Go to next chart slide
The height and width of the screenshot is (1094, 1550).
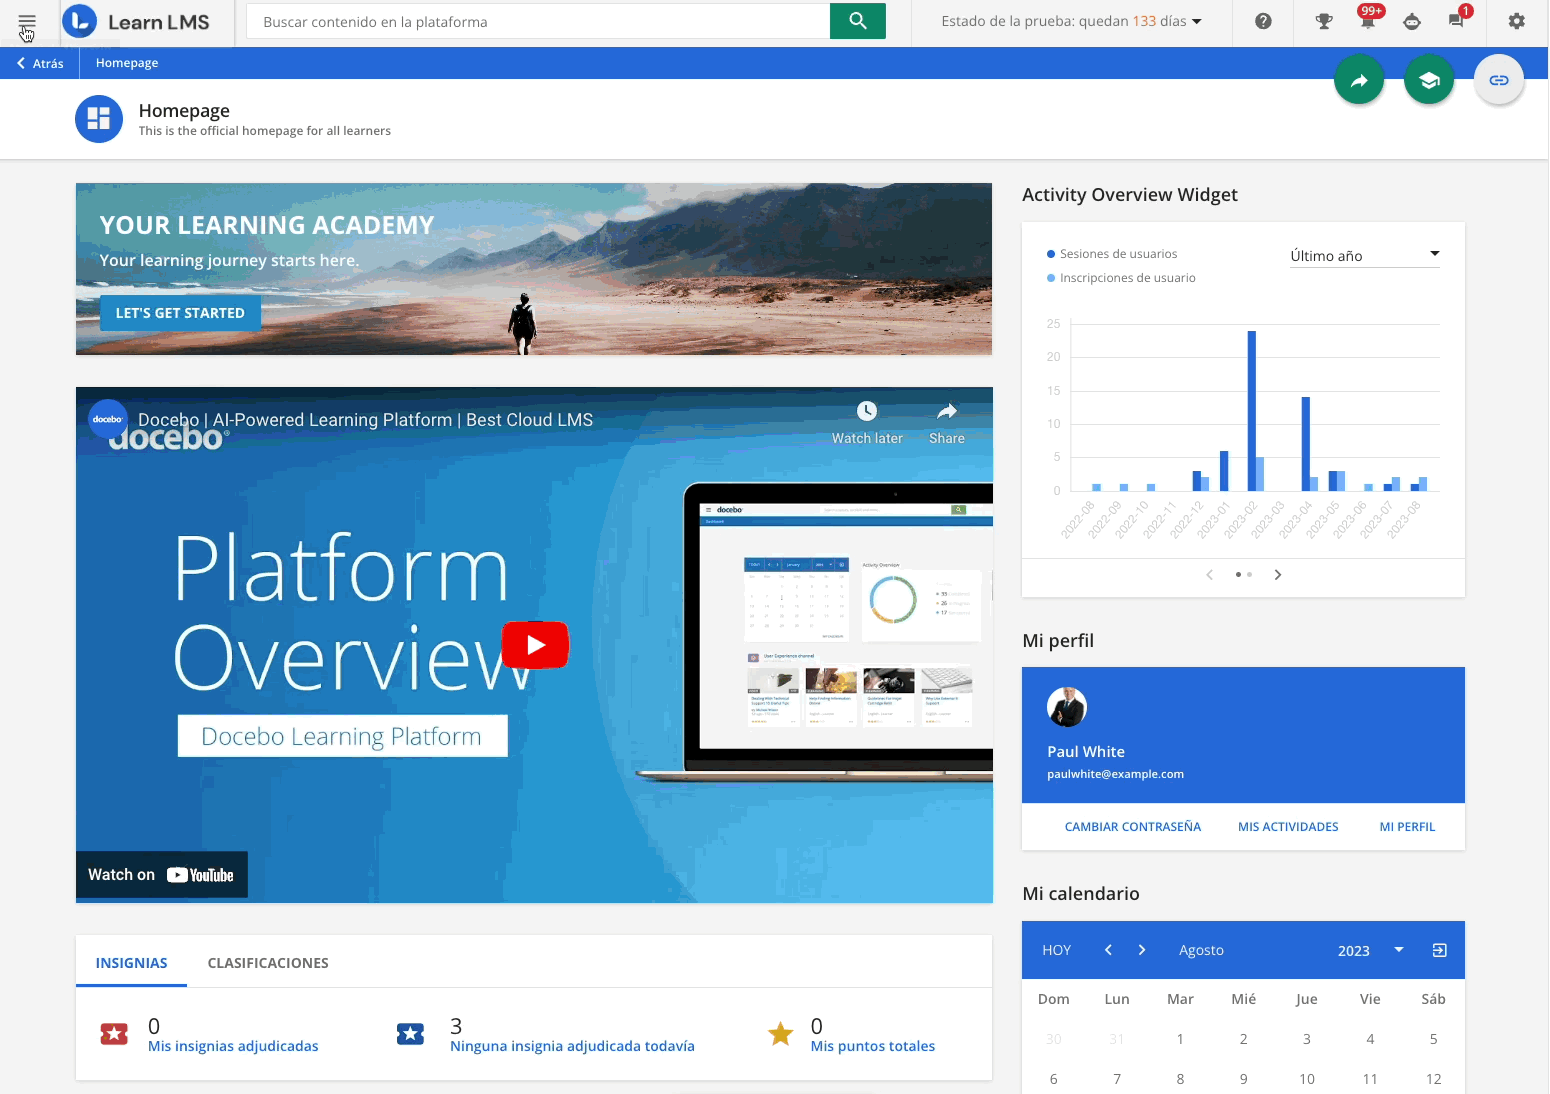pyautogui.click(x=1277, y=574)
